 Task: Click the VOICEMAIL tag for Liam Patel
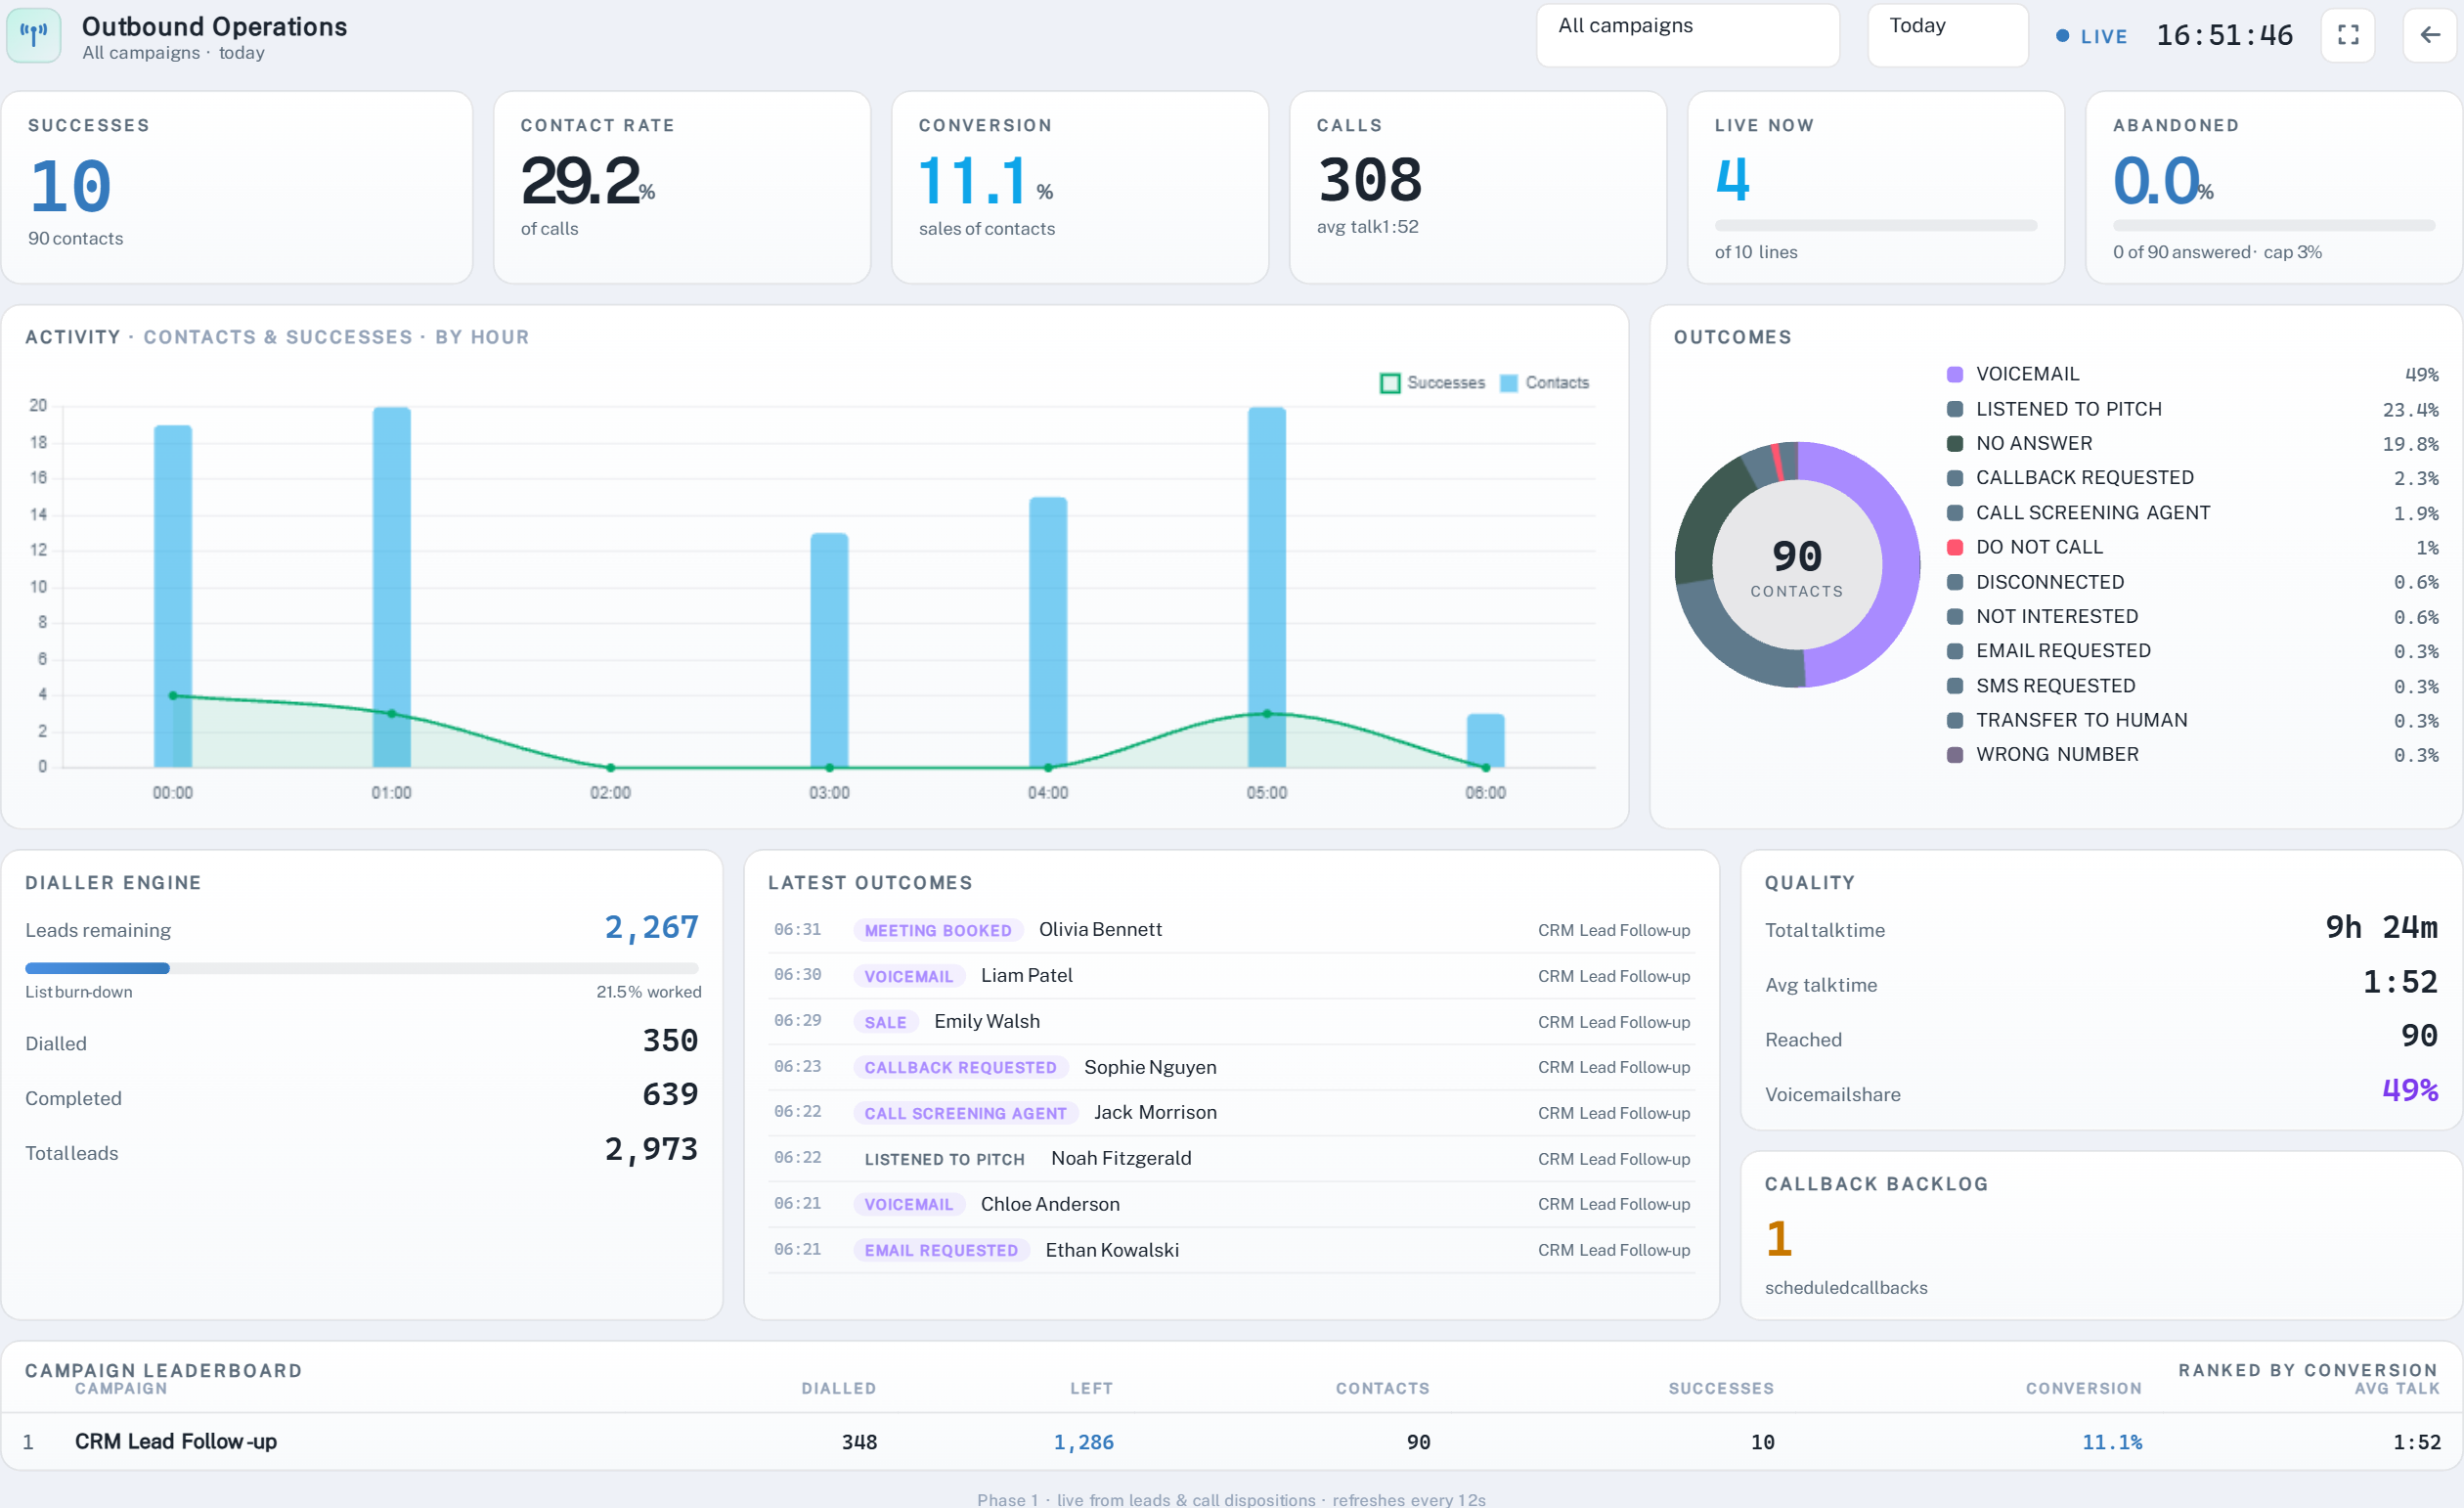tap(909, 976)
